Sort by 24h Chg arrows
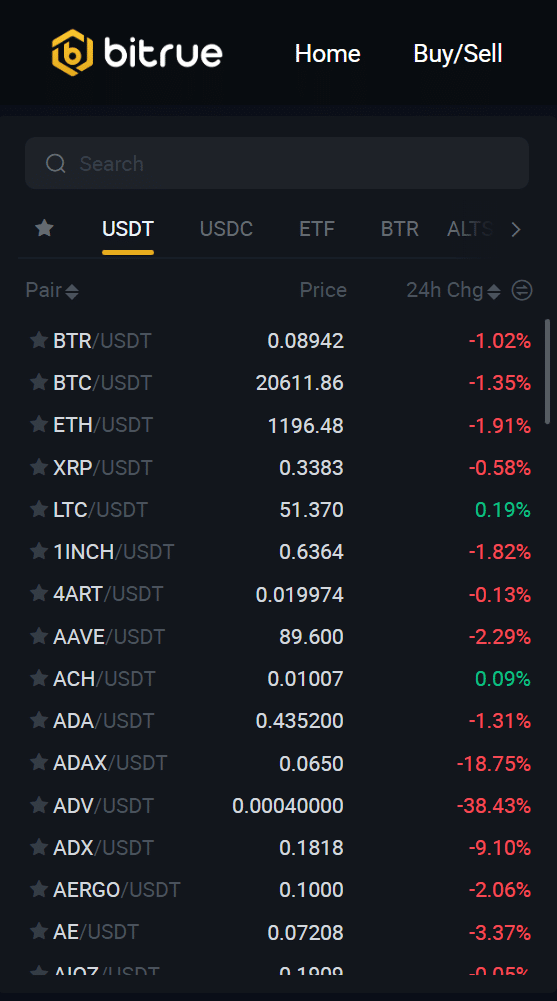The image size is (557, 1001). click(493, 292)
